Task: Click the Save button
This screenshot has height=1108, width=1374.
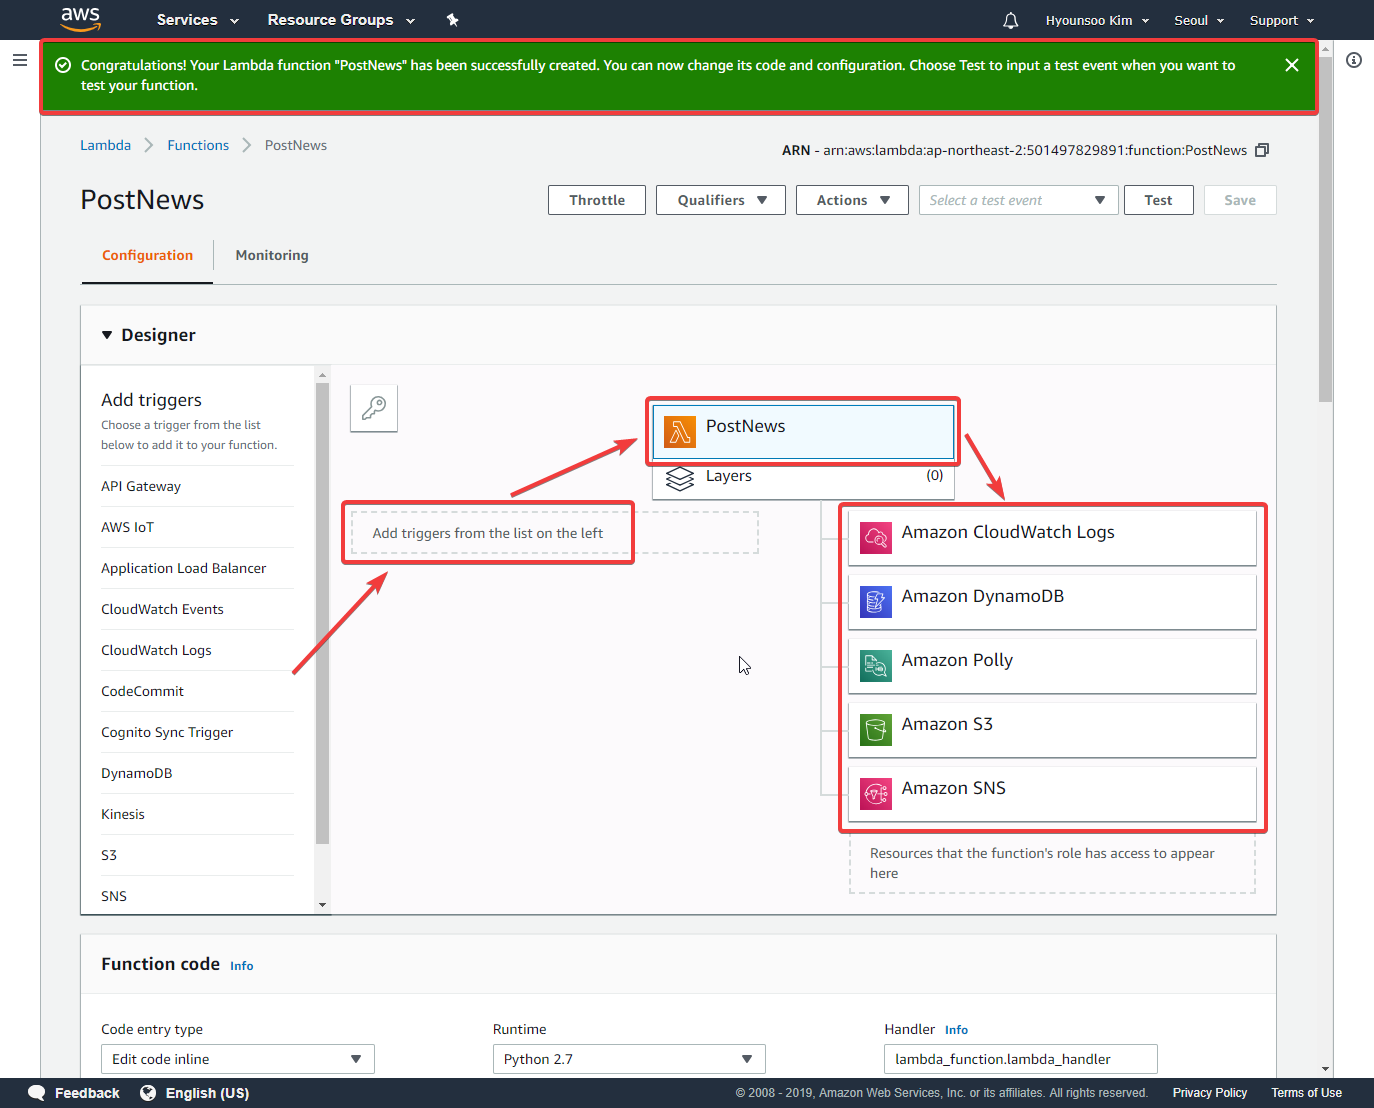Action: coord(1240,200)
